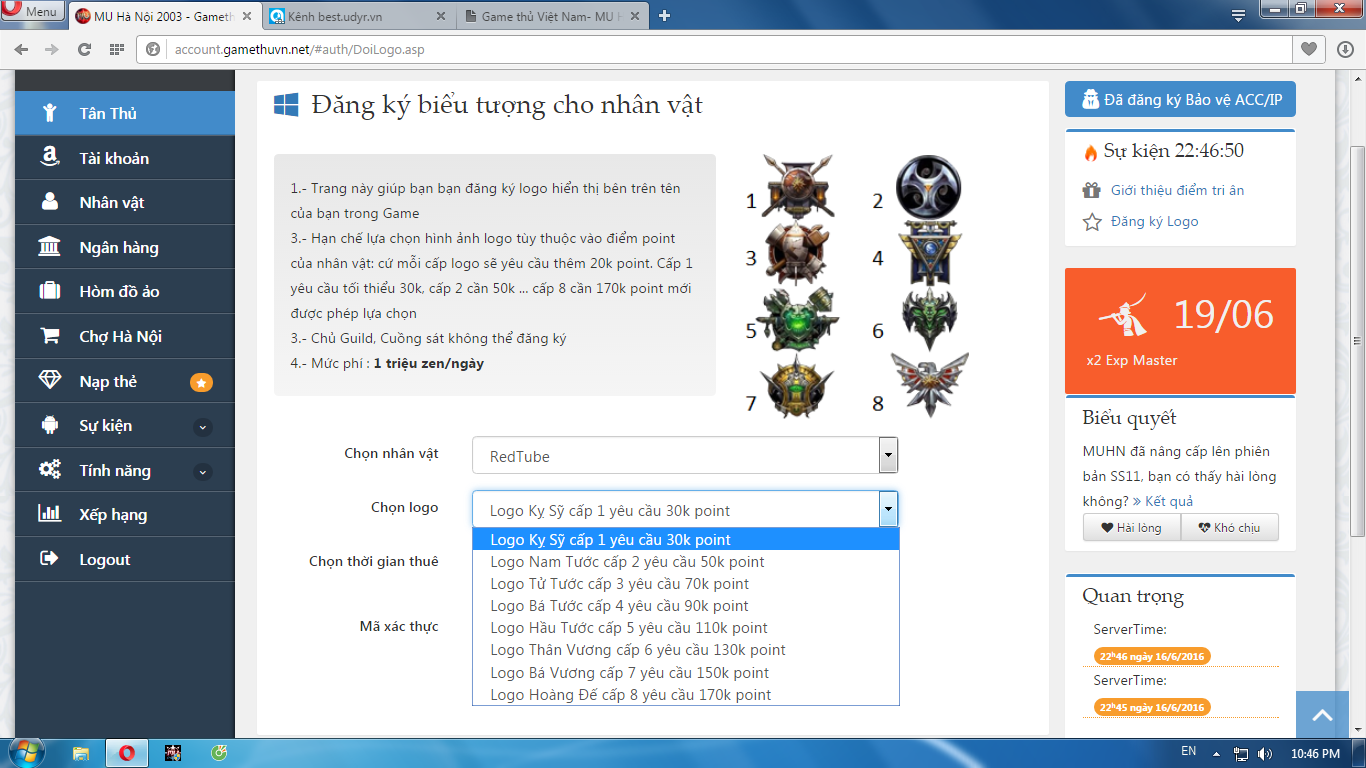
Task: Click the diamond icon beside Nạp thẻ
Action: coord(49,381)
